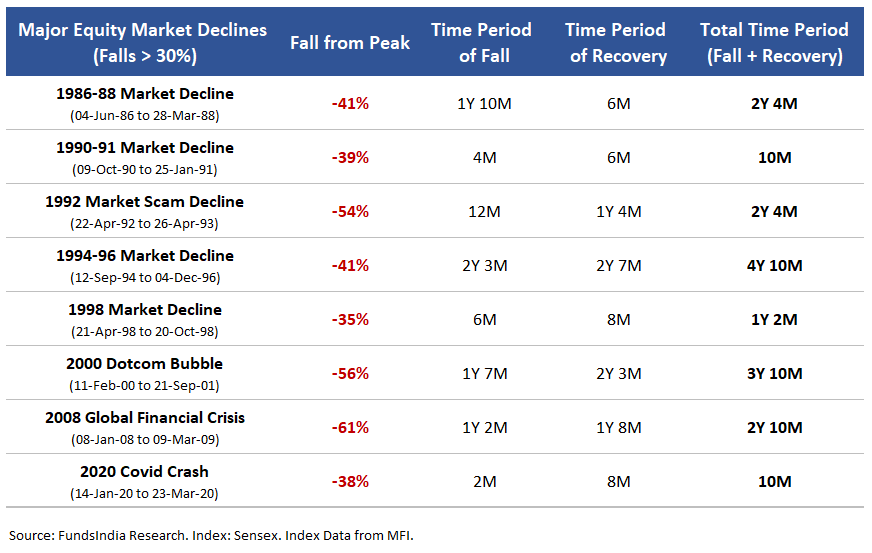Click the "Total Time Period" column header

774,42
